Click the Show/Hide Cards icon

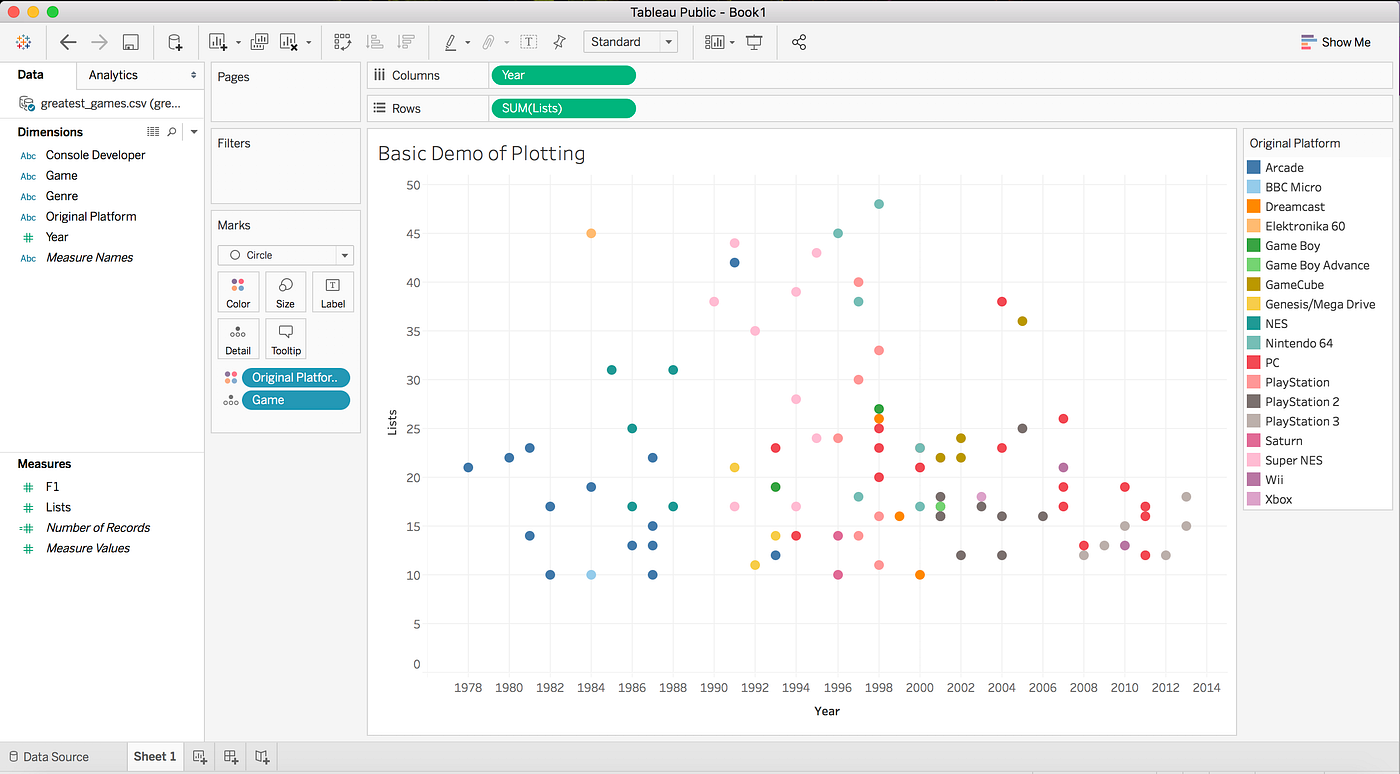(x=714, y=42)
